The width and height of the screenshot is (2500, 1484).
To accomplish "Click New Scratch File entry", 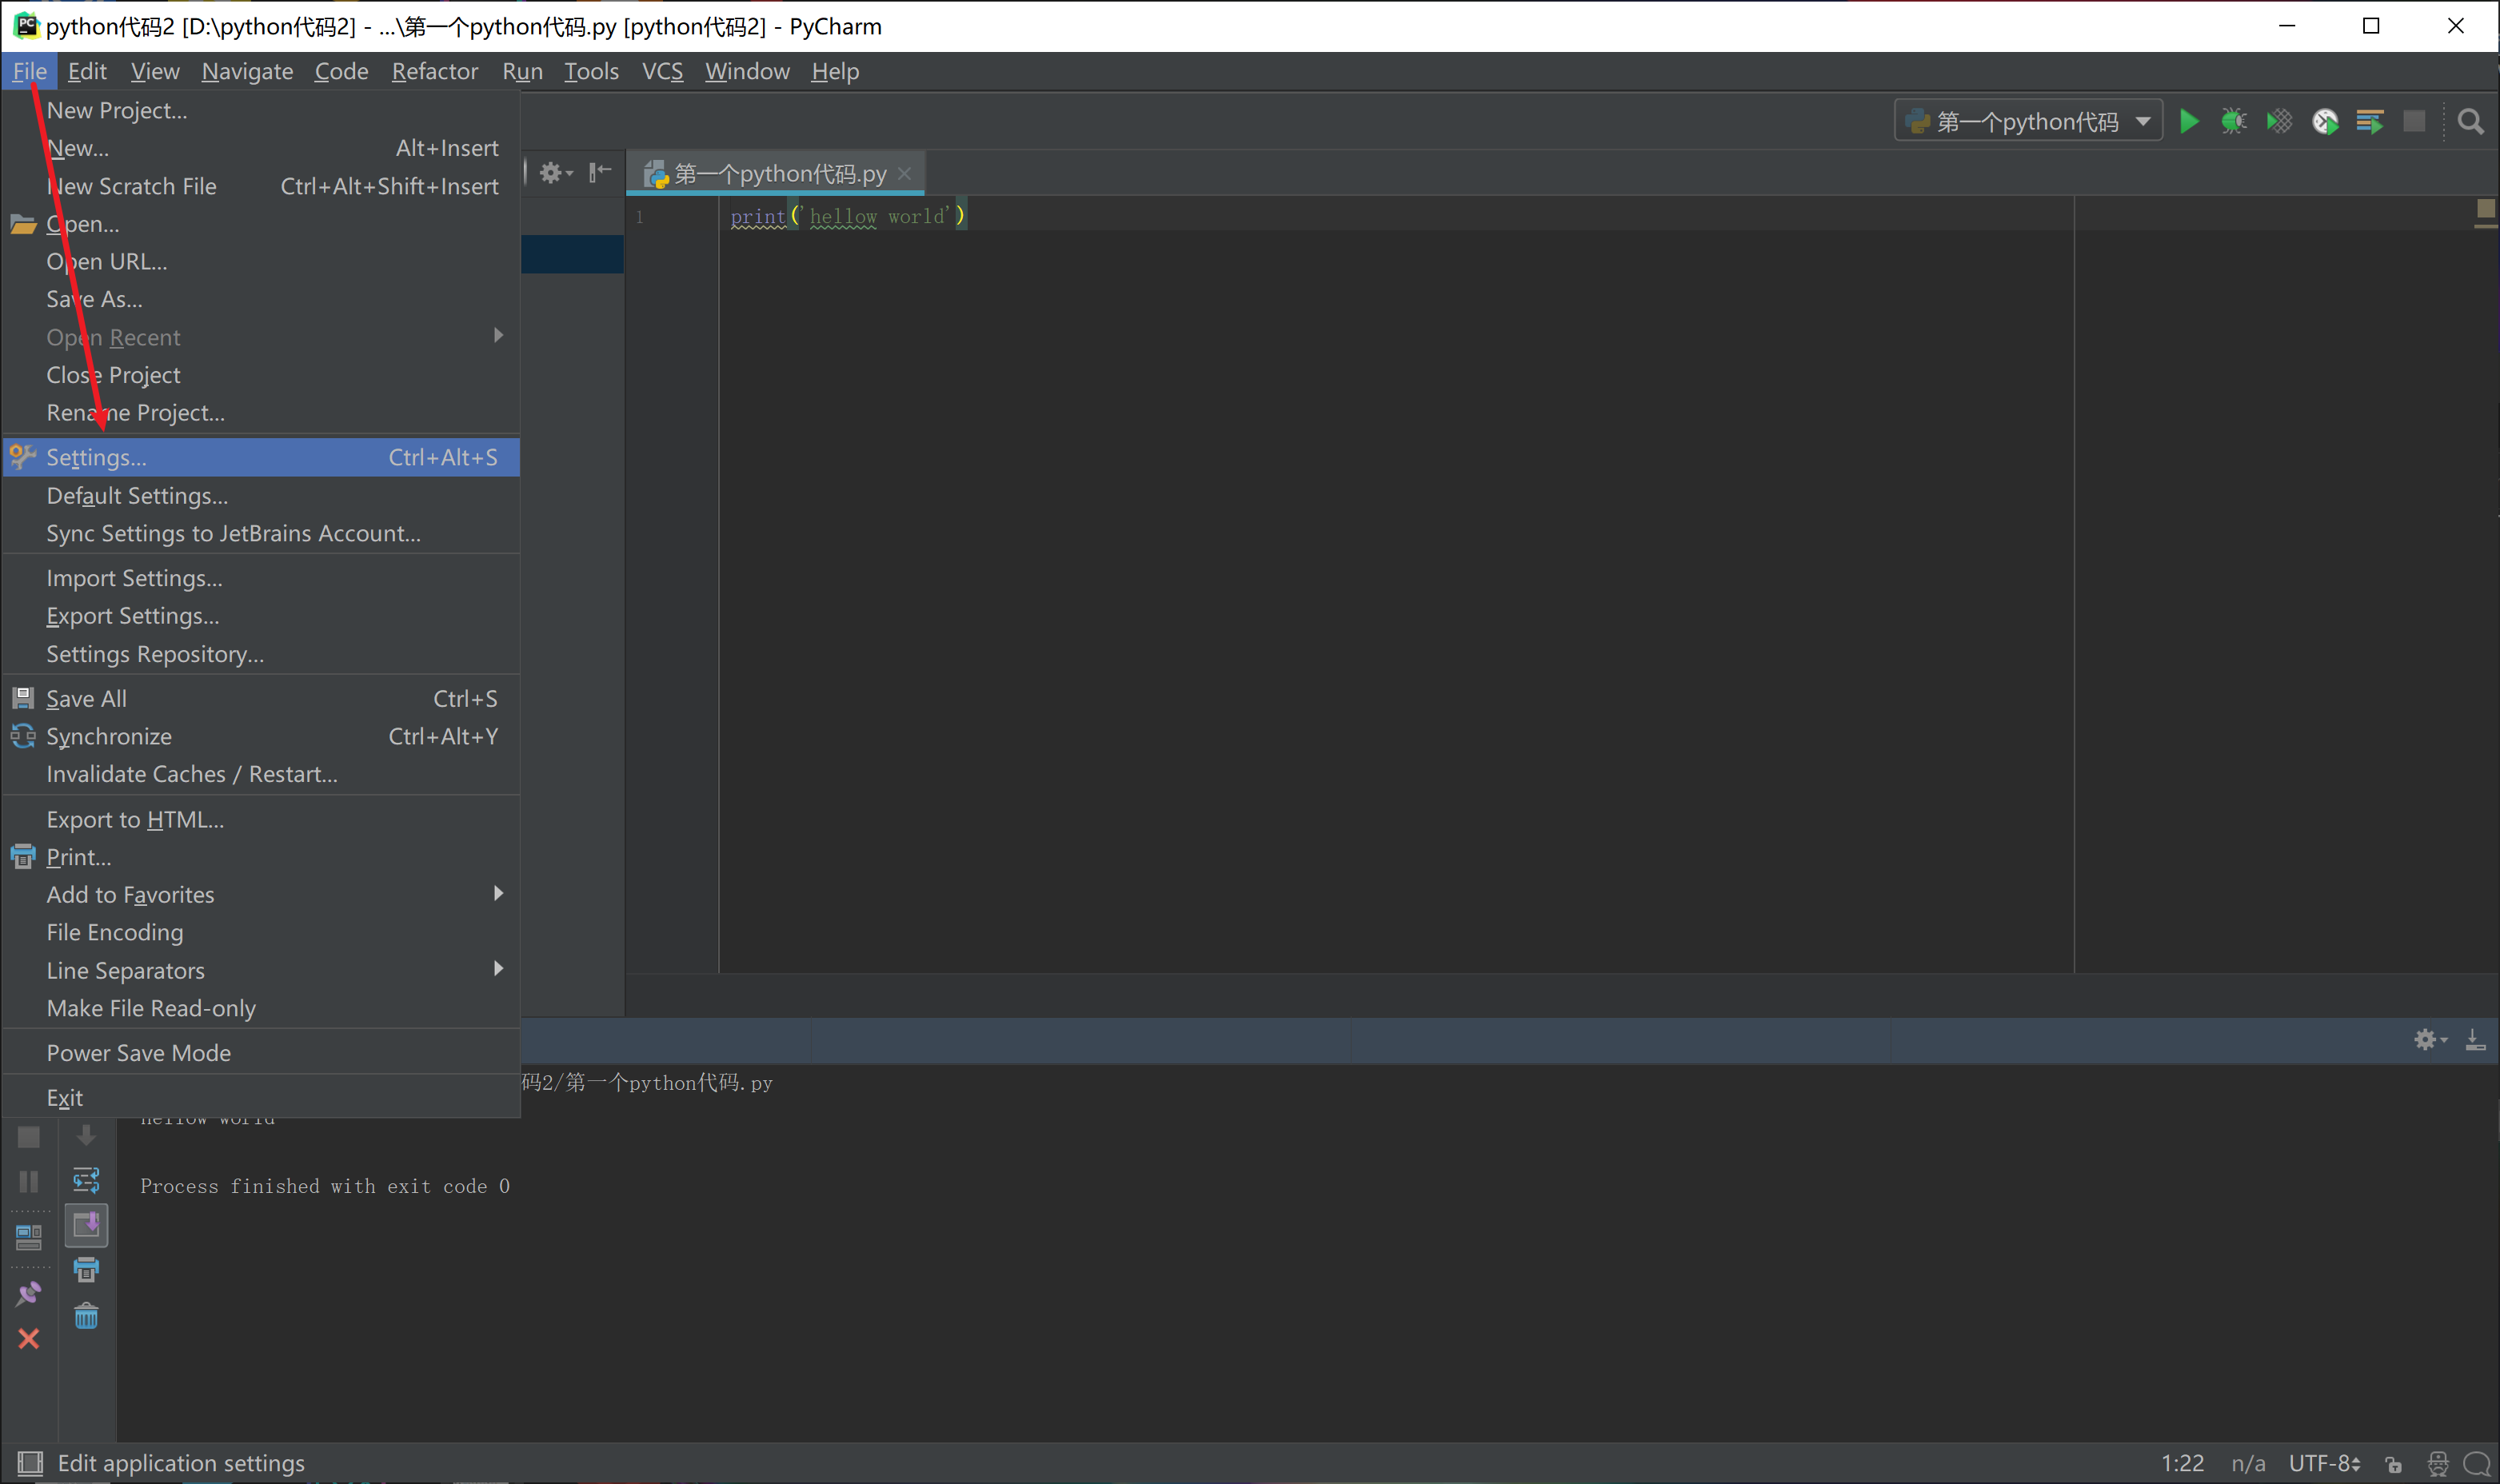I will [262, 186].
